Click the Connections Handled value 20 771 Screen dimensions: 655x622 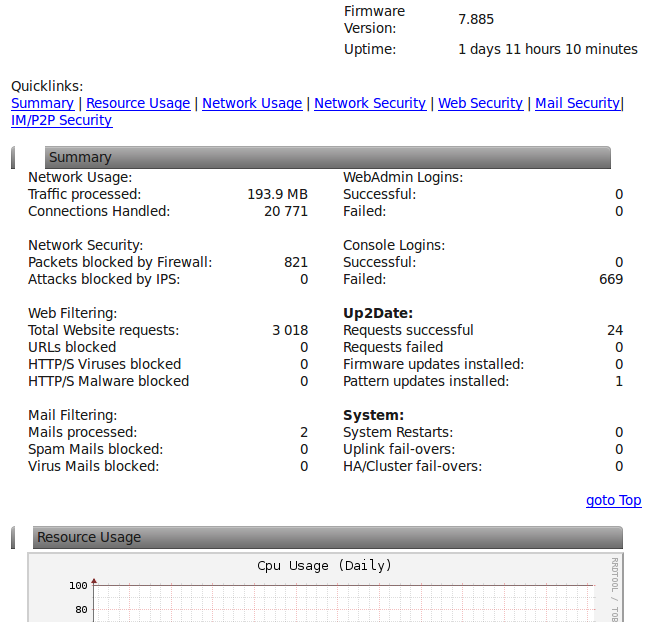pyautogui.click(x=286, y=211)
